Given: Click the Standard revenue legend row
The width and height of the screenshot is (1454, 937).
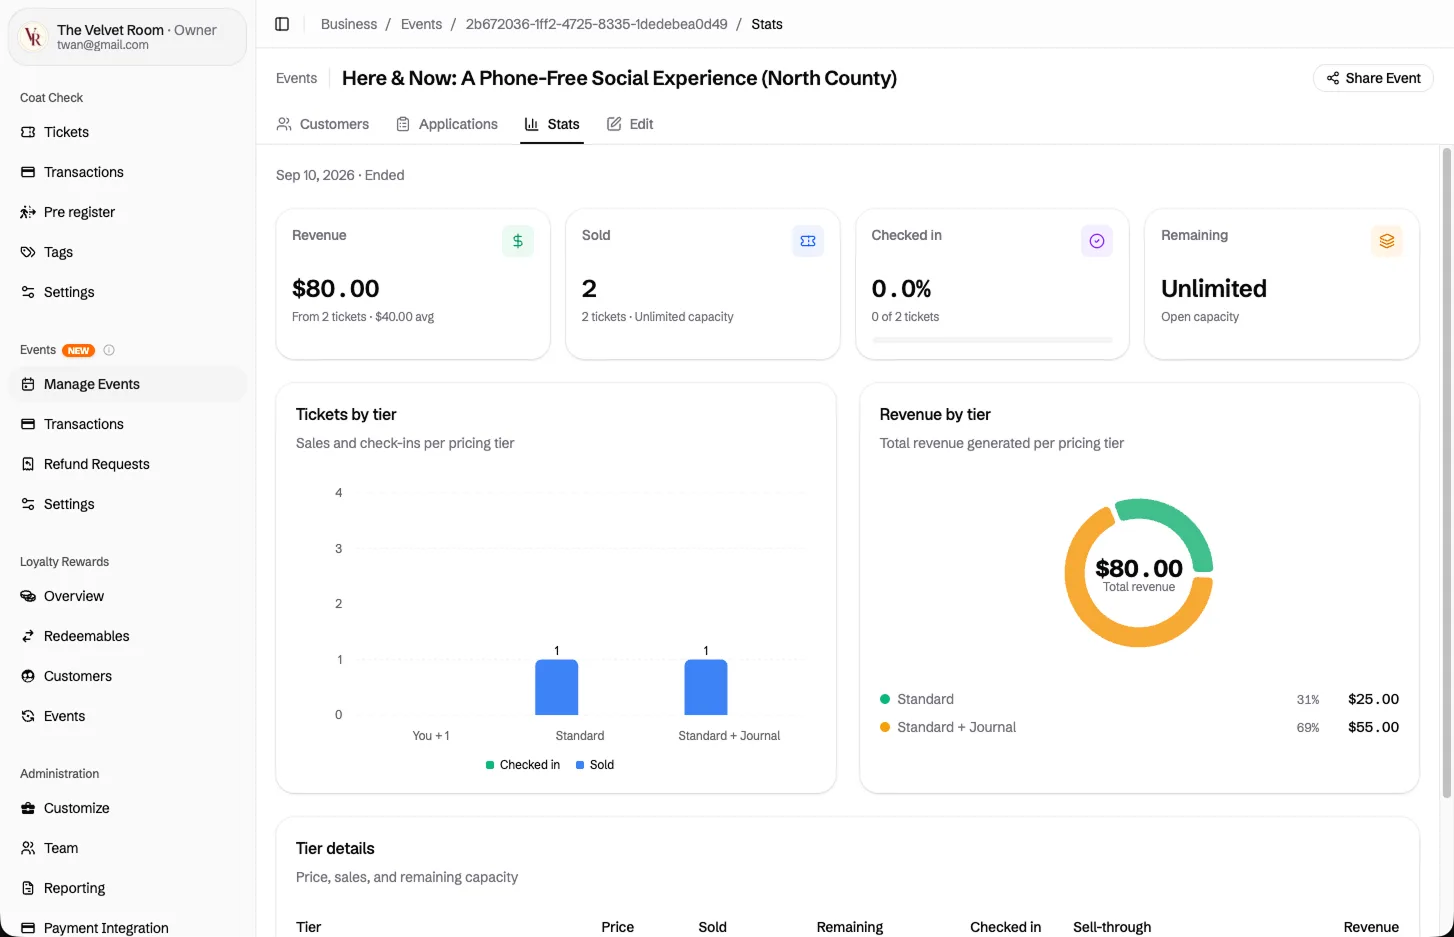Looking at the screenshot, I should tap(1139, 699).
